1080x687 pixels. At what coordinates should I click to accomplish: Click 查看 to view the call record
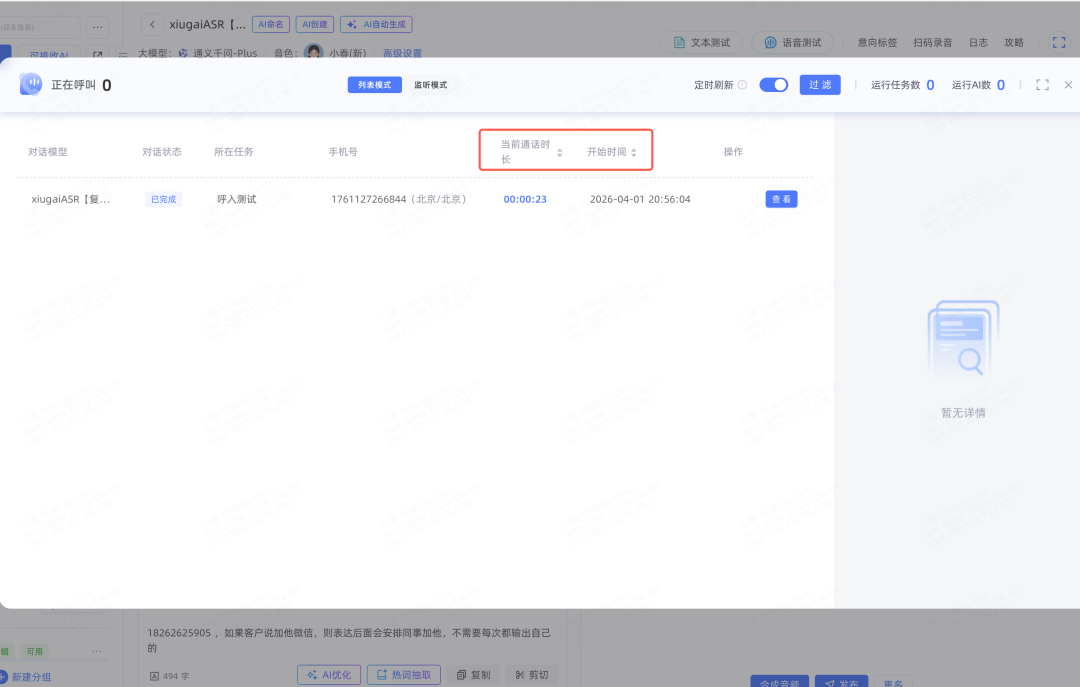click(781, 199)
